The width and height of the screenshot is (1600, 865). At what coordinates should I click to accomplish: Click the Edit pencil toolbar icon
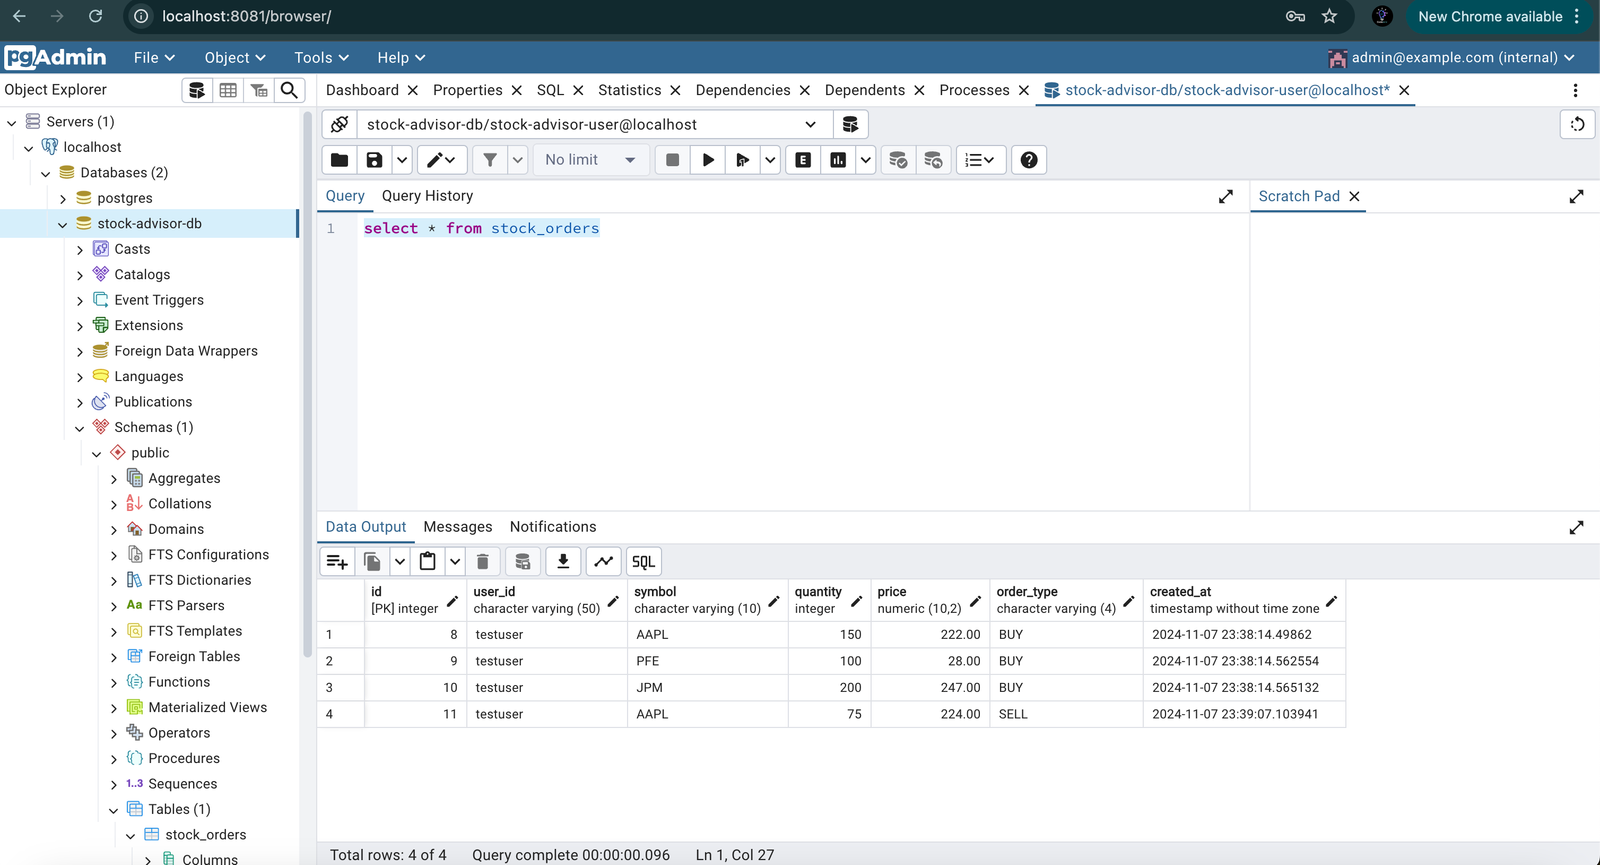pyautogui.click(x=441, y=160)
